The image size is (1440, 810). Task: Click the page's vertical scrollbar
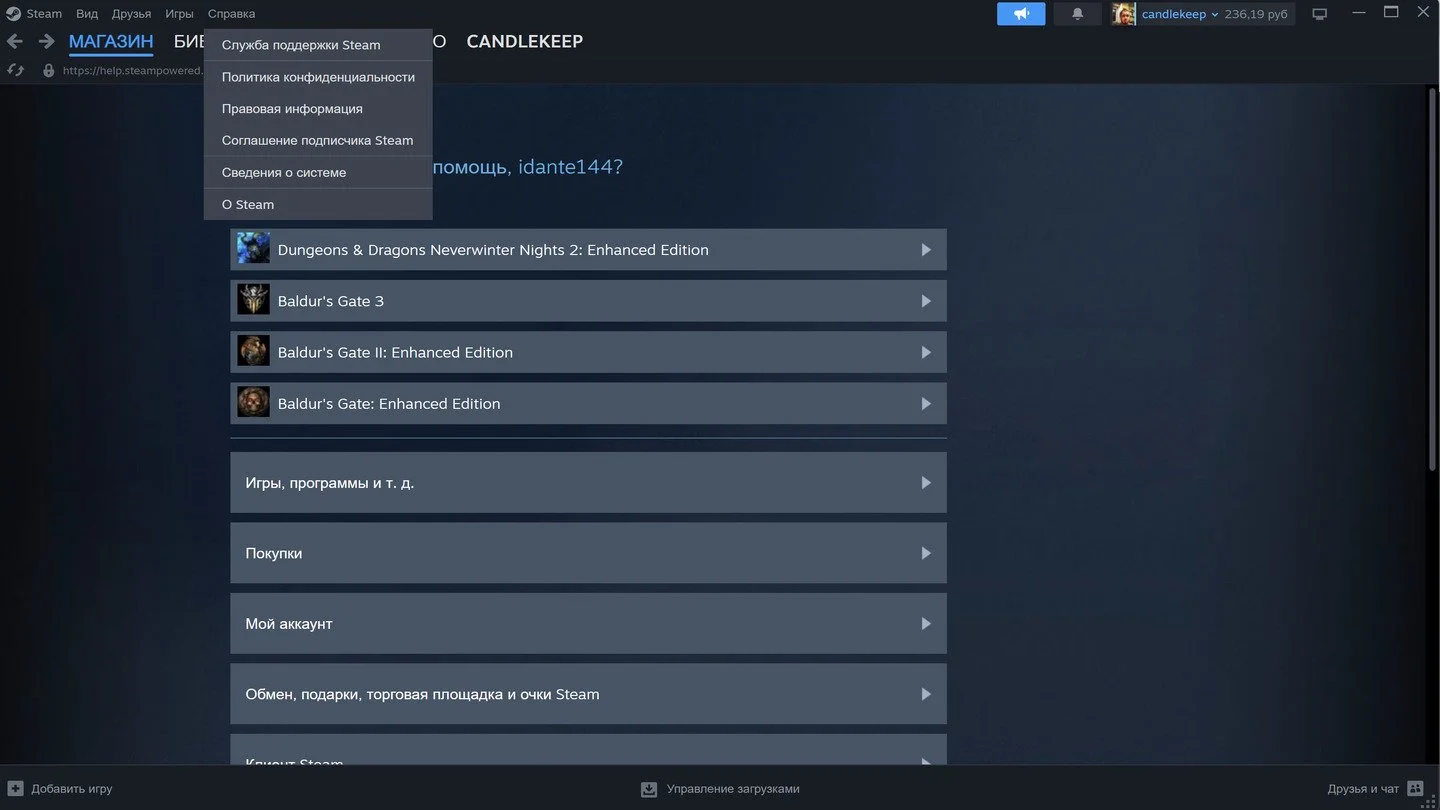pos(1431,280)
